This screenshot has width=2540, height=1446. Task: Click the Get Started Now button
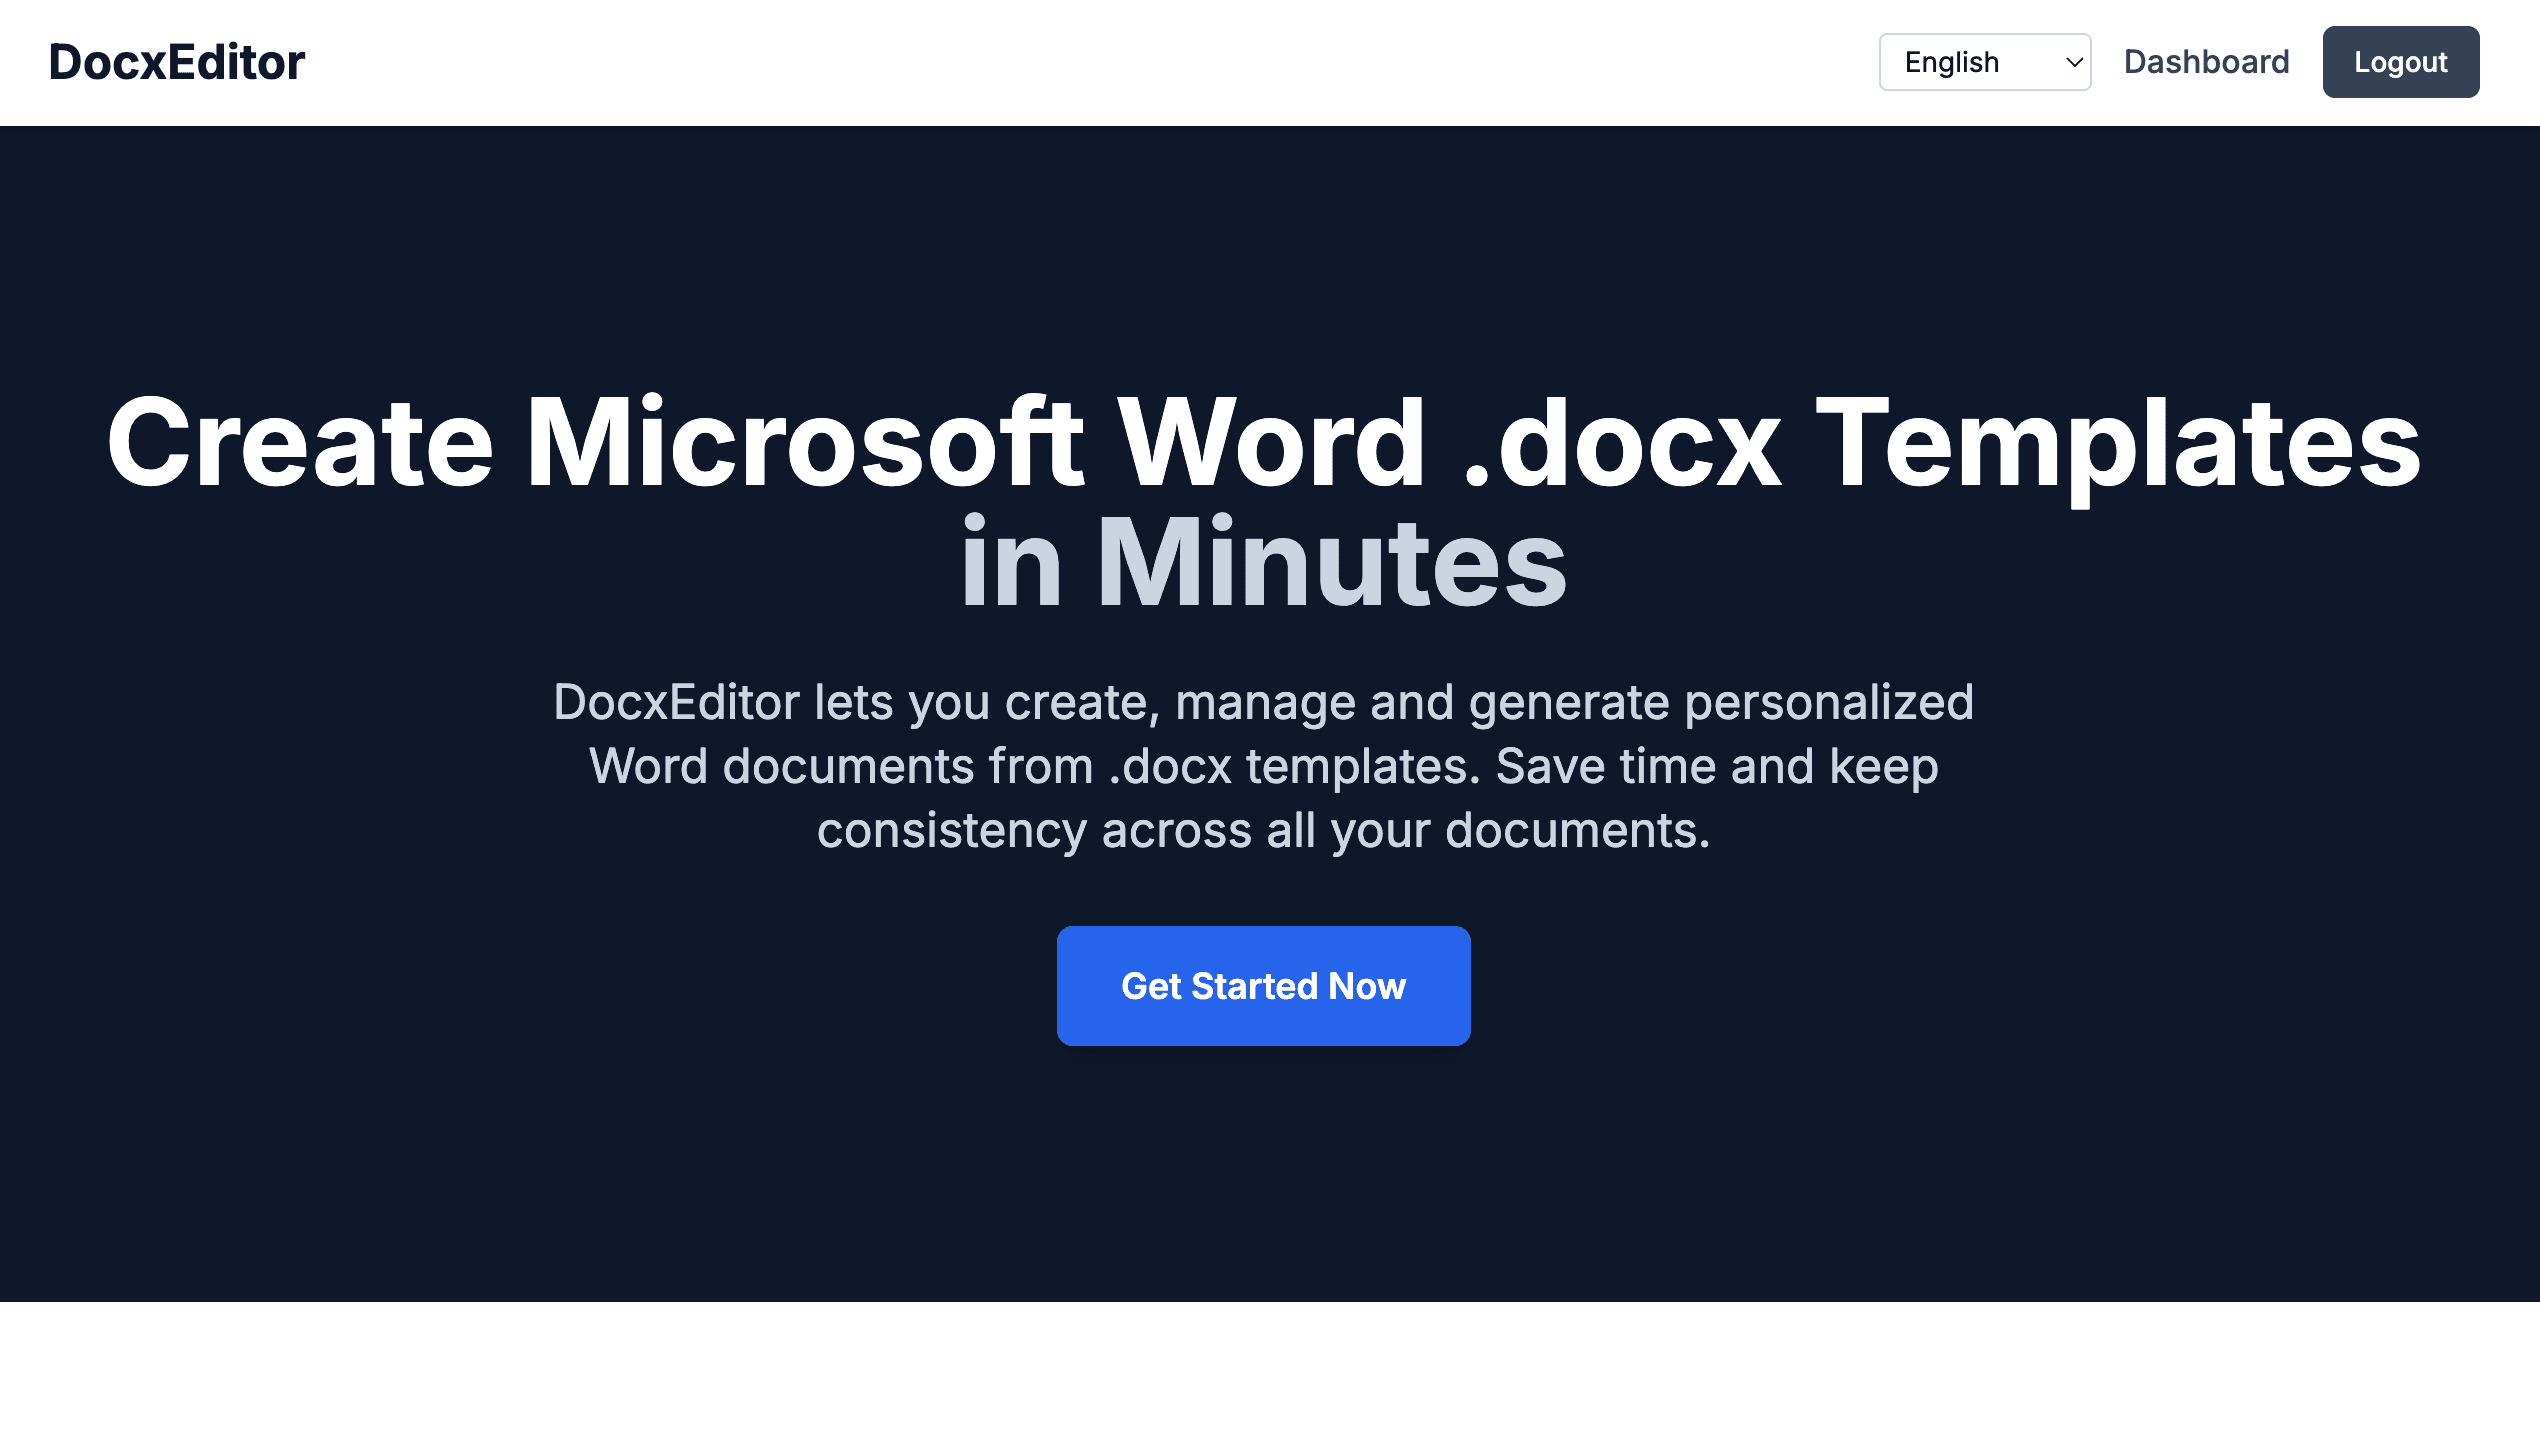[x=1263, y=986]
